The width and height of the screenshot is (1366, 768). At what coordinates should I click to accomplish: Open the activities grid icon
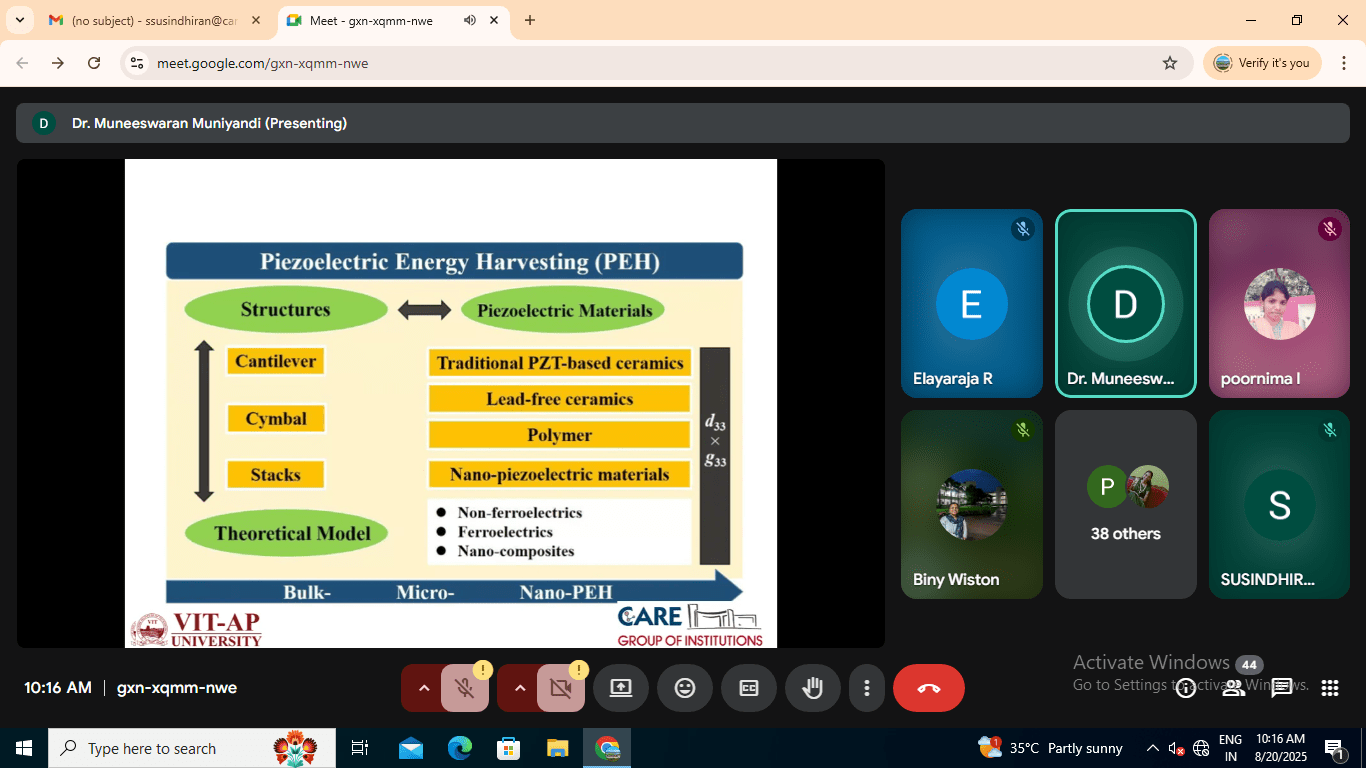click(x=1329, y=687)
